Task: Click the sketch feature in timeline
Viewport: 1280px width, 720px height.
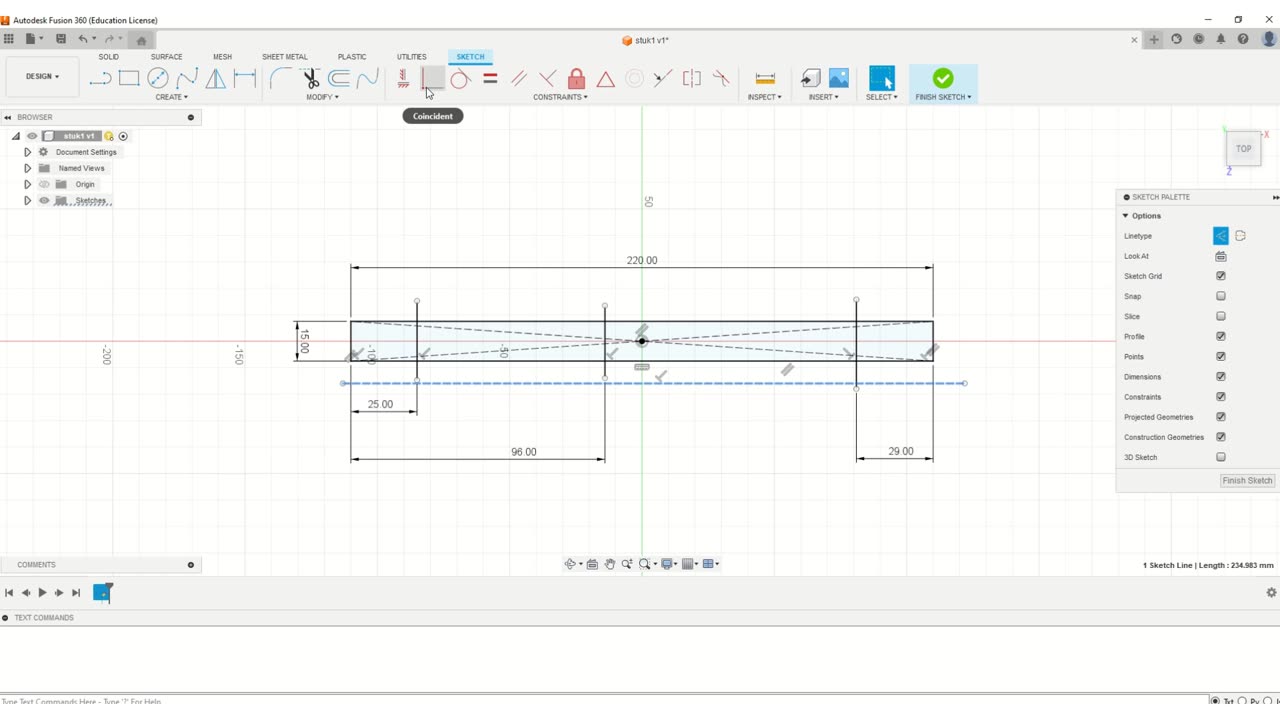Action: (x=102, y=593)
